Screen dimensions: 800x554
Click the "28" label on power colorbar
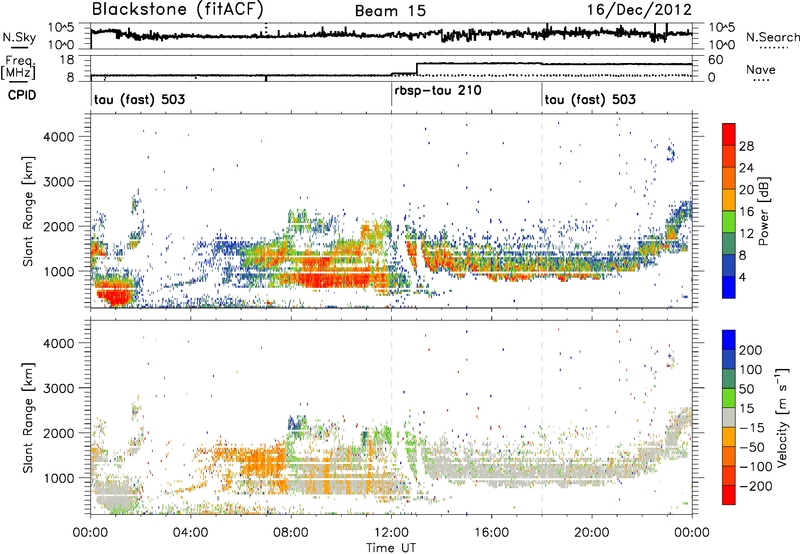[746, 146]
